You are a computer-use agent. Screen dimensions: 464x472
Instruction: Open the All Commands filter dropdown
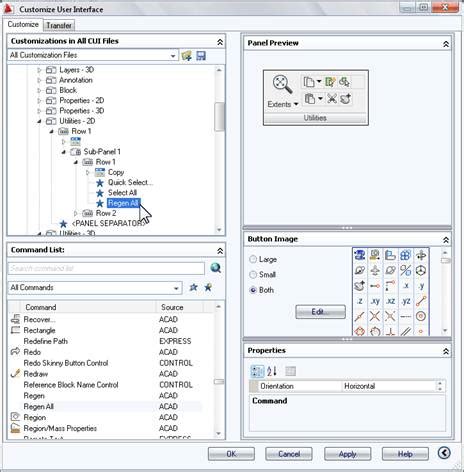click(x=95, y=288)
